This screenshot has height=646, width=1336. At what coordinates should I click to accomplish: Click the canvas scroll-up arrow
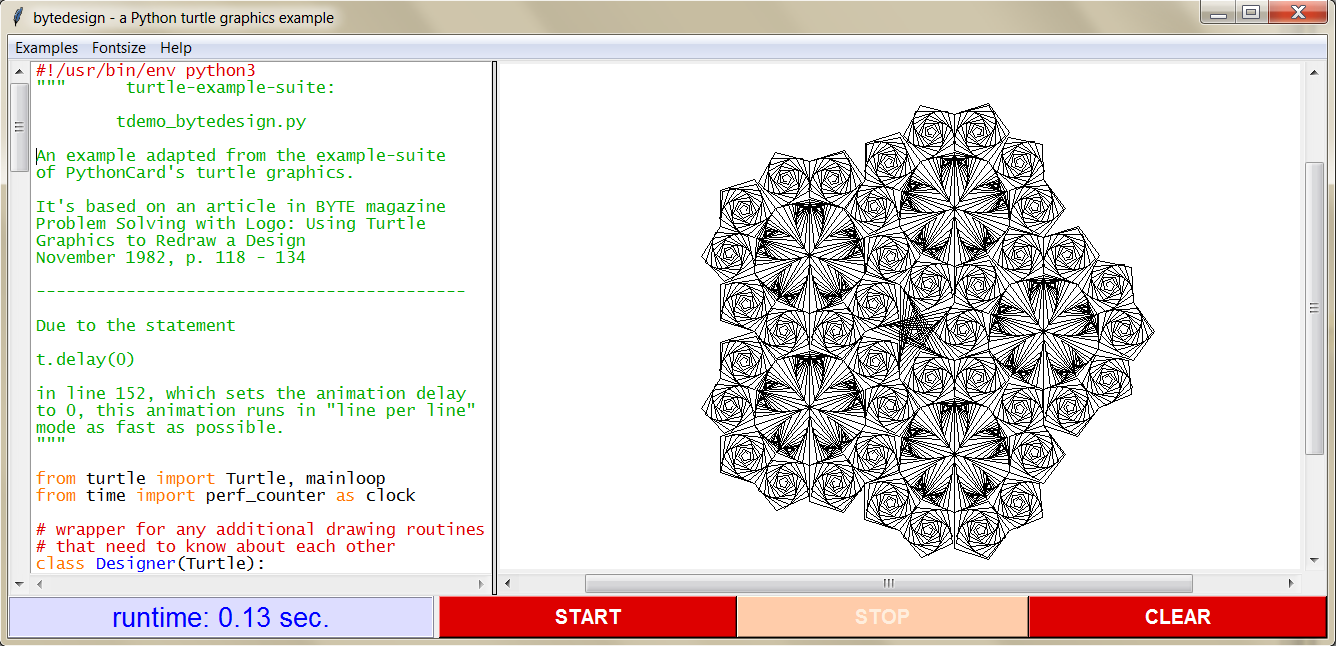point(1315,72)
